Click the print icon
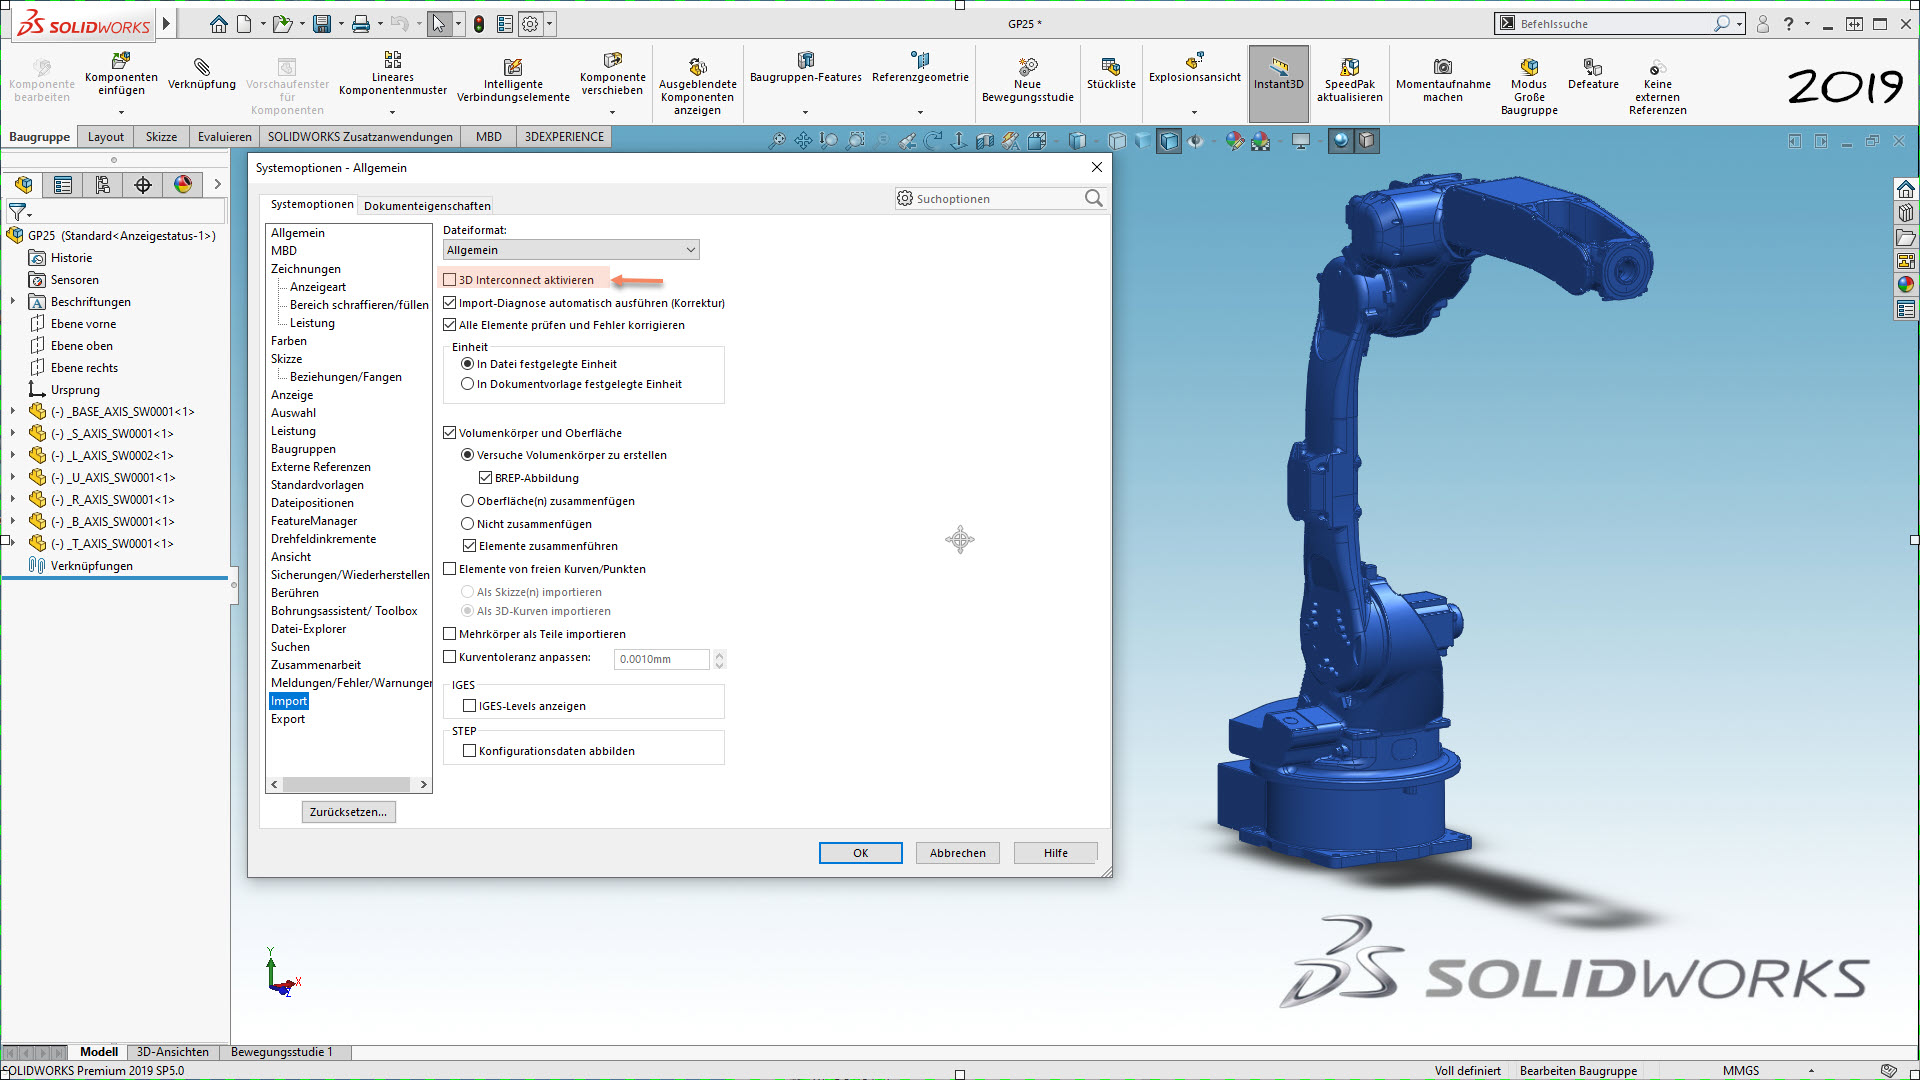 click(x=361, y=24)
